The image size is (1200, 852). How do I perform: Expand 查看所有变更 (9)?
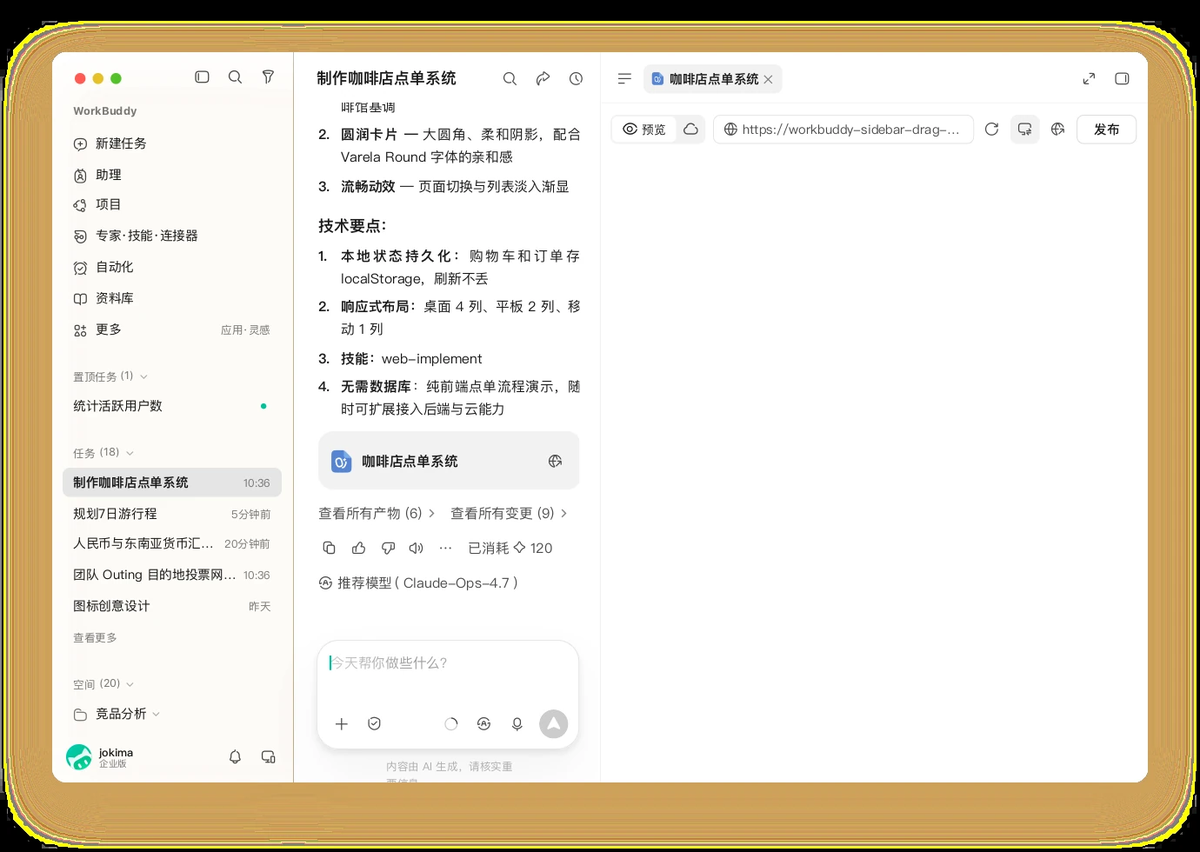[509, 513]
